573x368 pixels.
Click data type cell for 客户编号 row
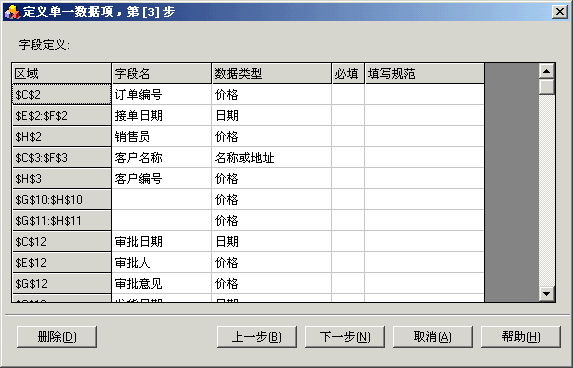272,179
